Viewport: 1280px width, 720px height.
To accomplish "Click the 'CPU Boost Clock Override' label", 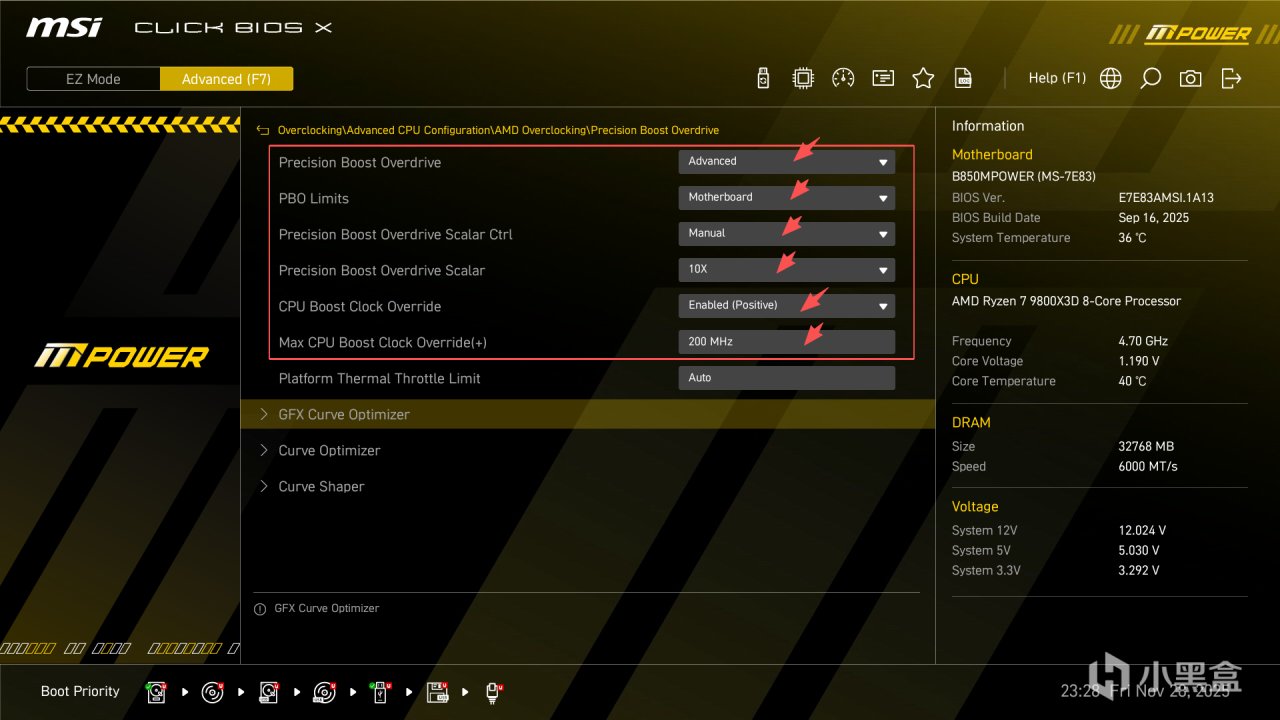I will 360,306.
